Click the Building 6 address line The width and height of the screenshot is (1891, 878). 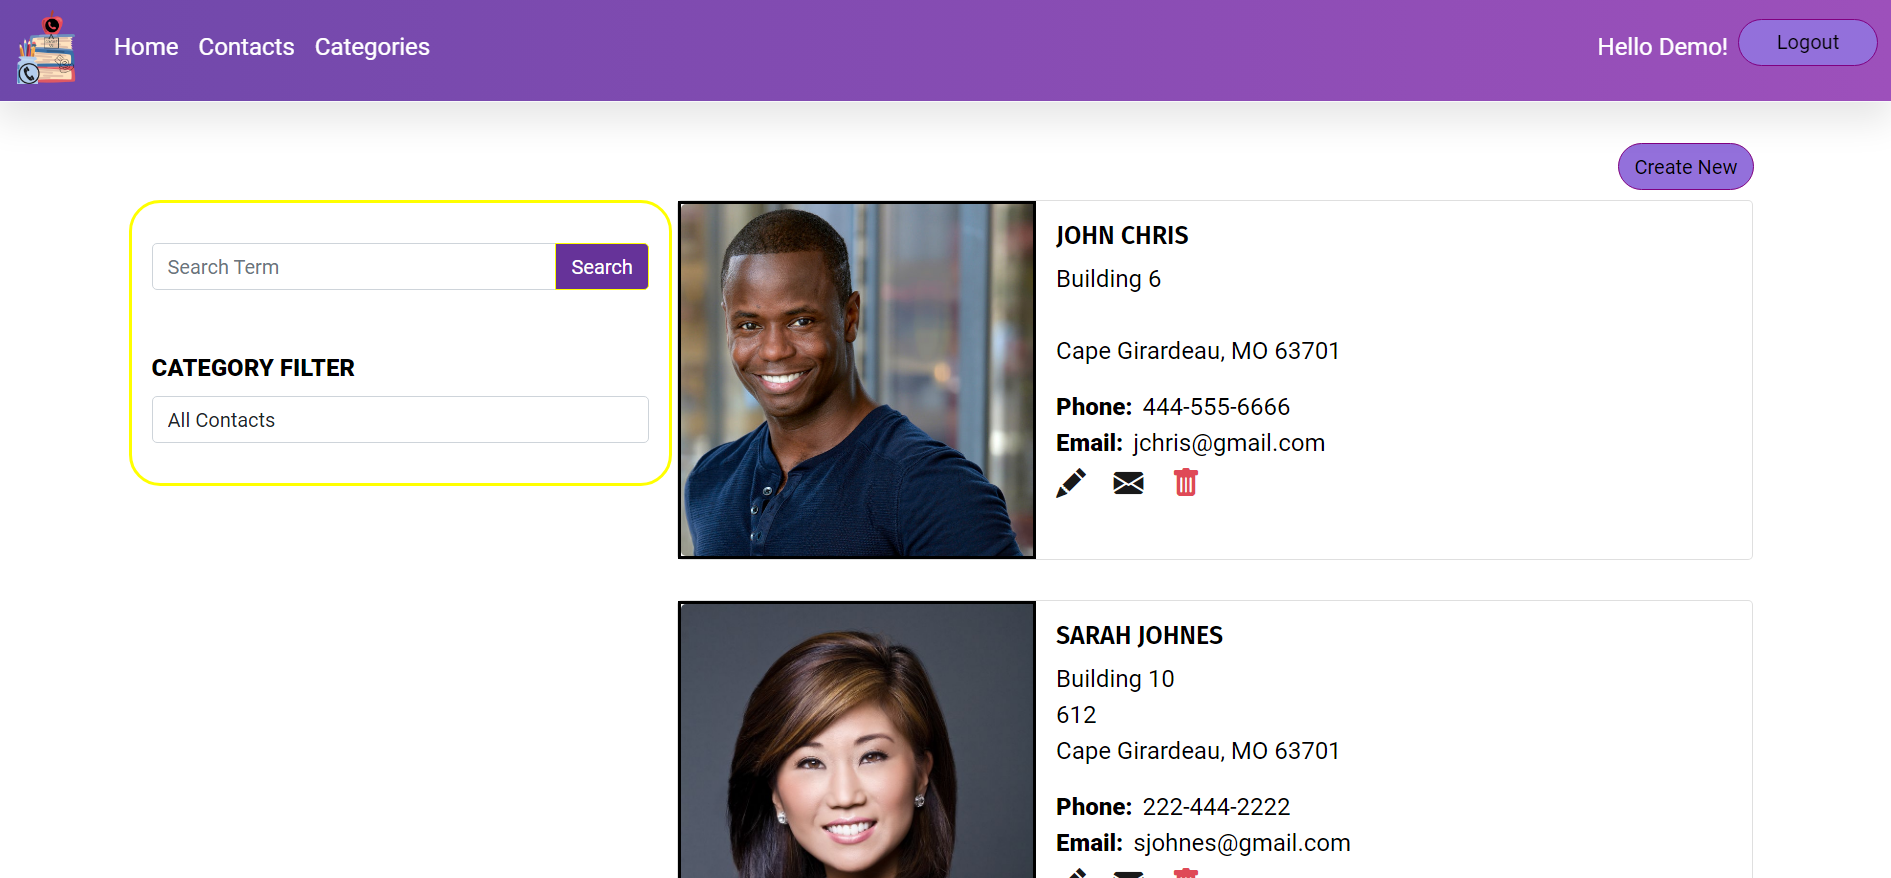pos(1108,279)
